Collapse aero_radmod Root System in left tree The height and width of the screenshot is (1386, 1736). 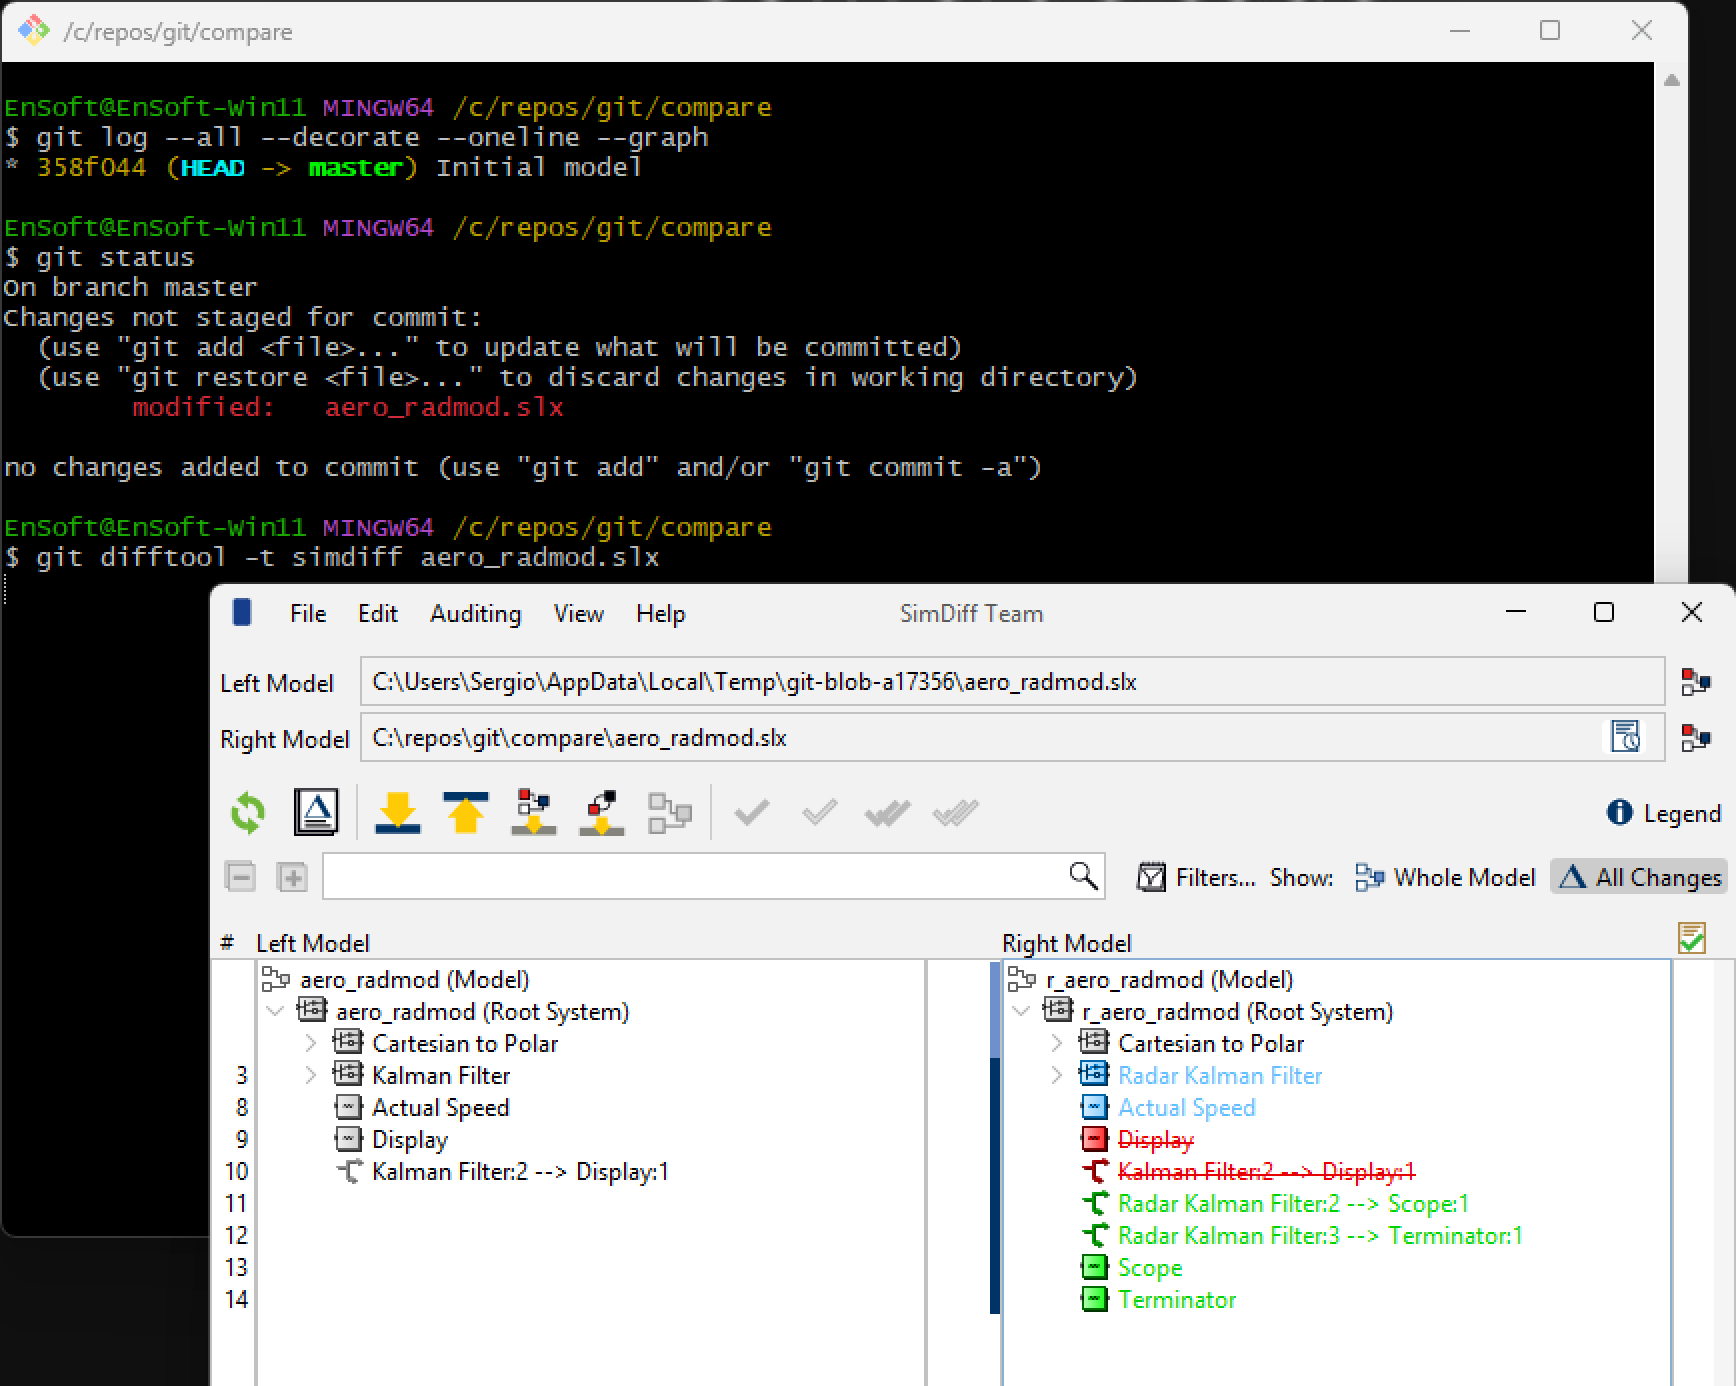(x=275, y=1011)
